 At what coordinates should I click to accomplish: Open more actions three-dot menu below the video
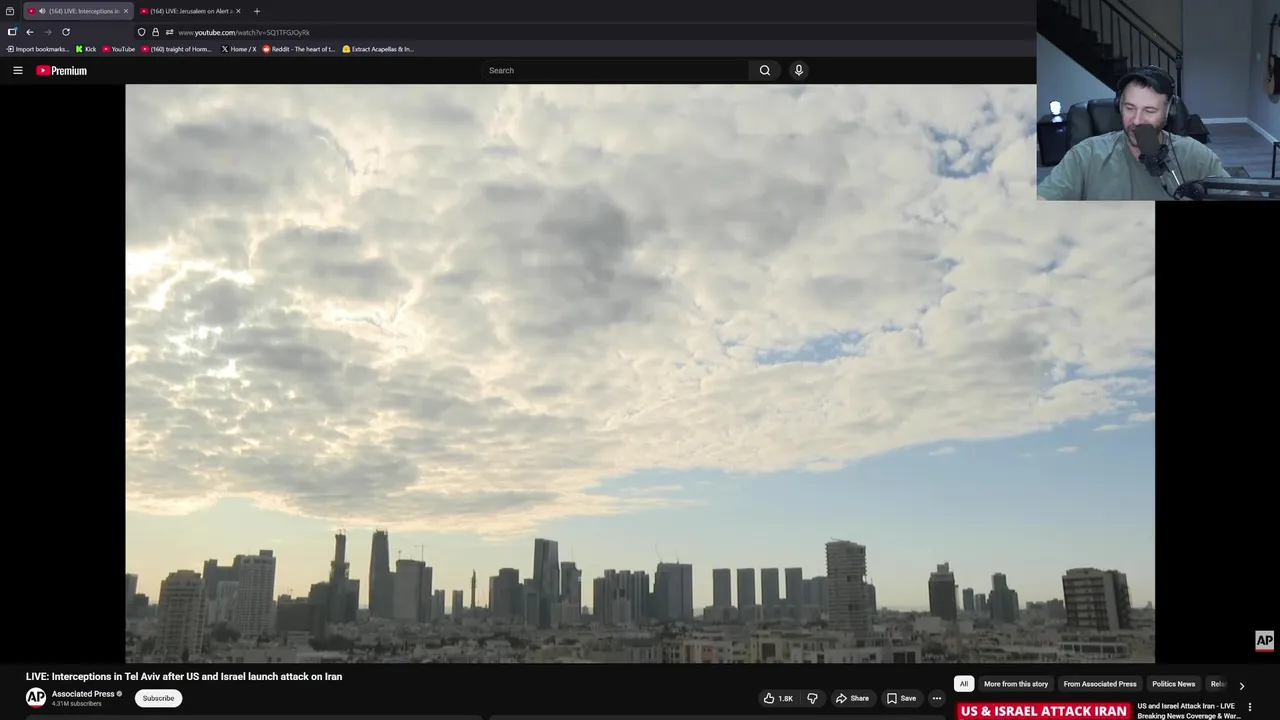coord(937,698)
